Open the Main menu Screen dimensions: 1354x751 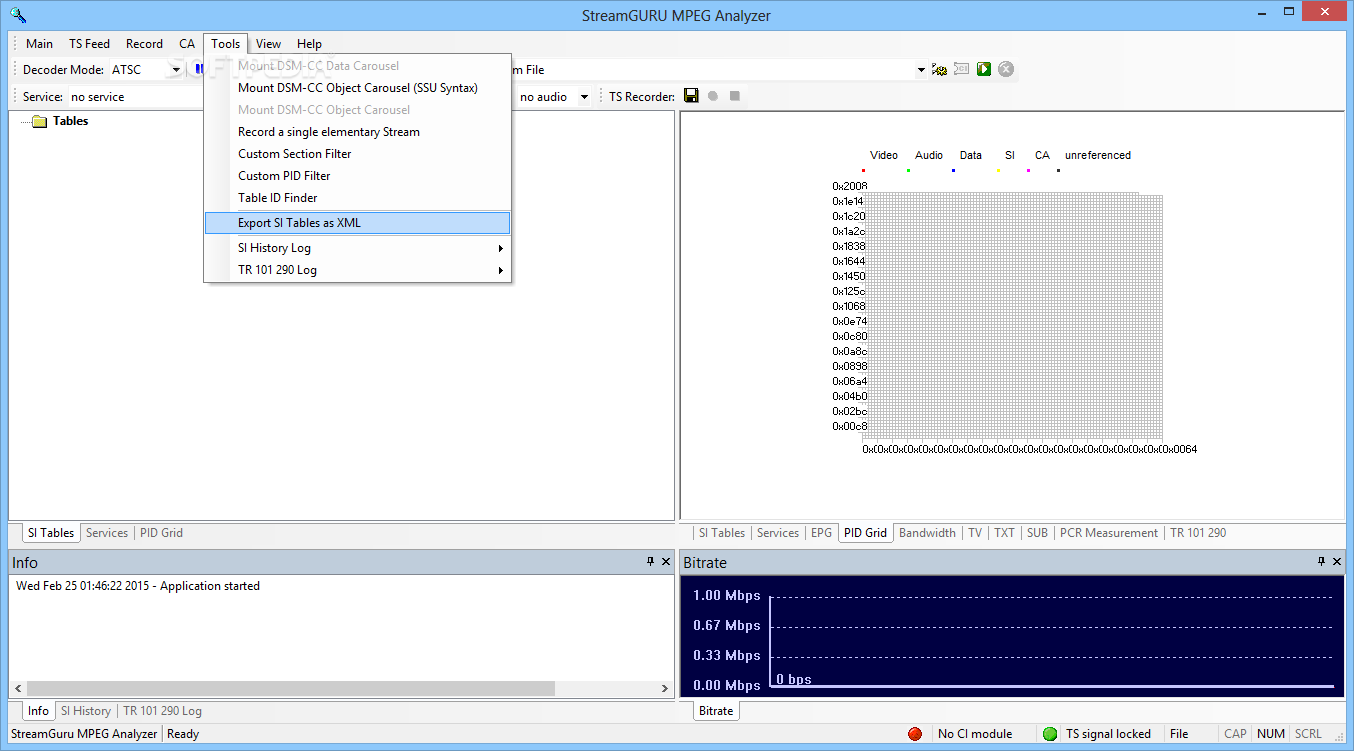pos(40,44)
